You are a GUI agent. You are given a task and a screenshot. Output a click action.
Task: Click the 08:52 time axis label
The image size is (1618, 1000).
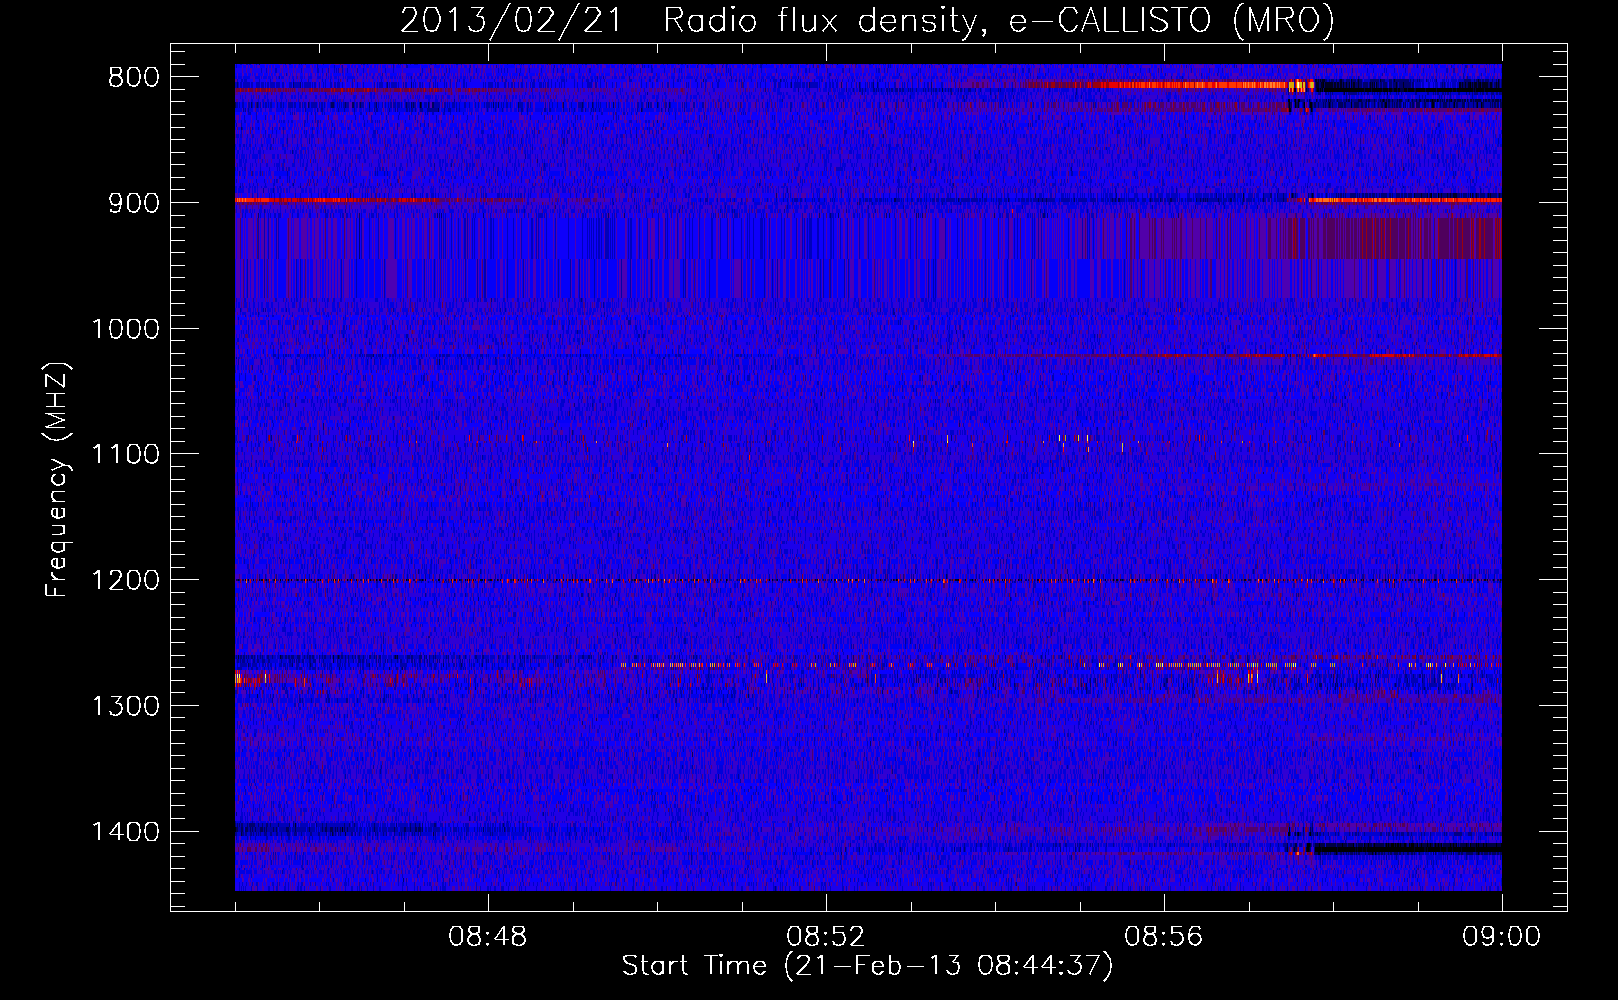tap(826, 937)
